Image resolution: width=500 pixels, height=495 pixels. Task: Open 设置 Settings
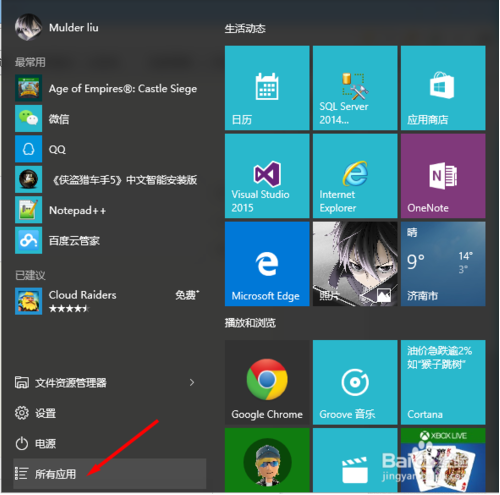[x=110, y=413]
